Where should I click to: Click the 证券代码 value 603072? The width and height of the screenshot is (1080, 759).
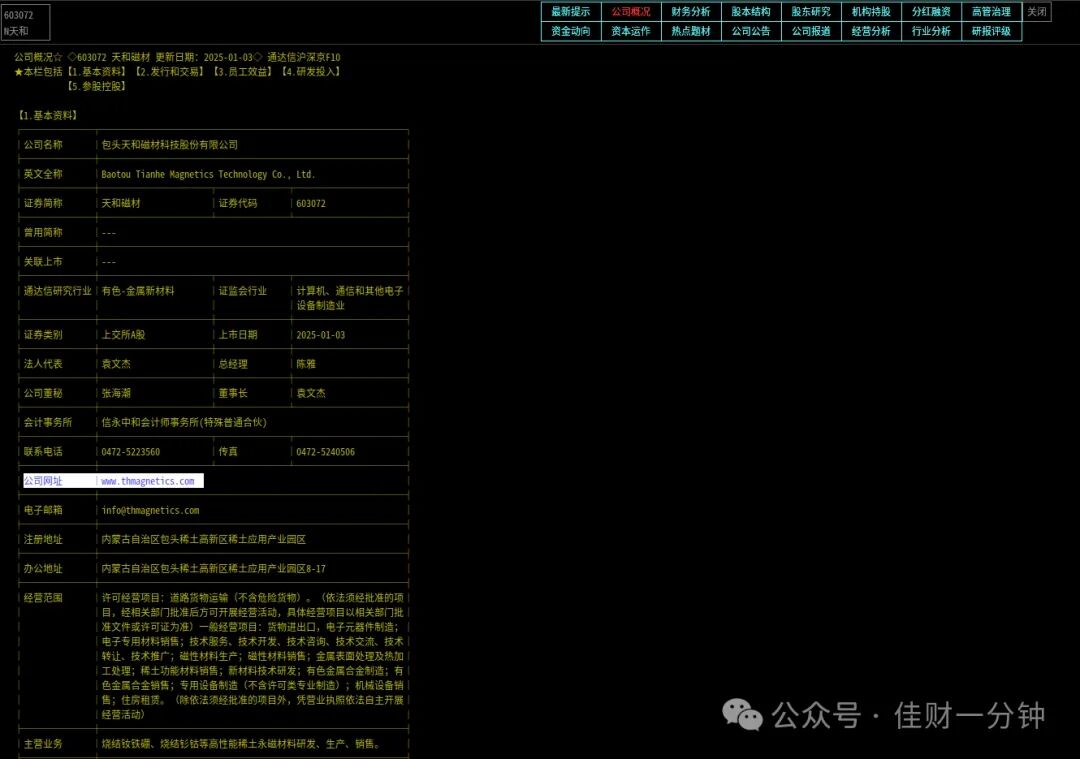point(311,203)
